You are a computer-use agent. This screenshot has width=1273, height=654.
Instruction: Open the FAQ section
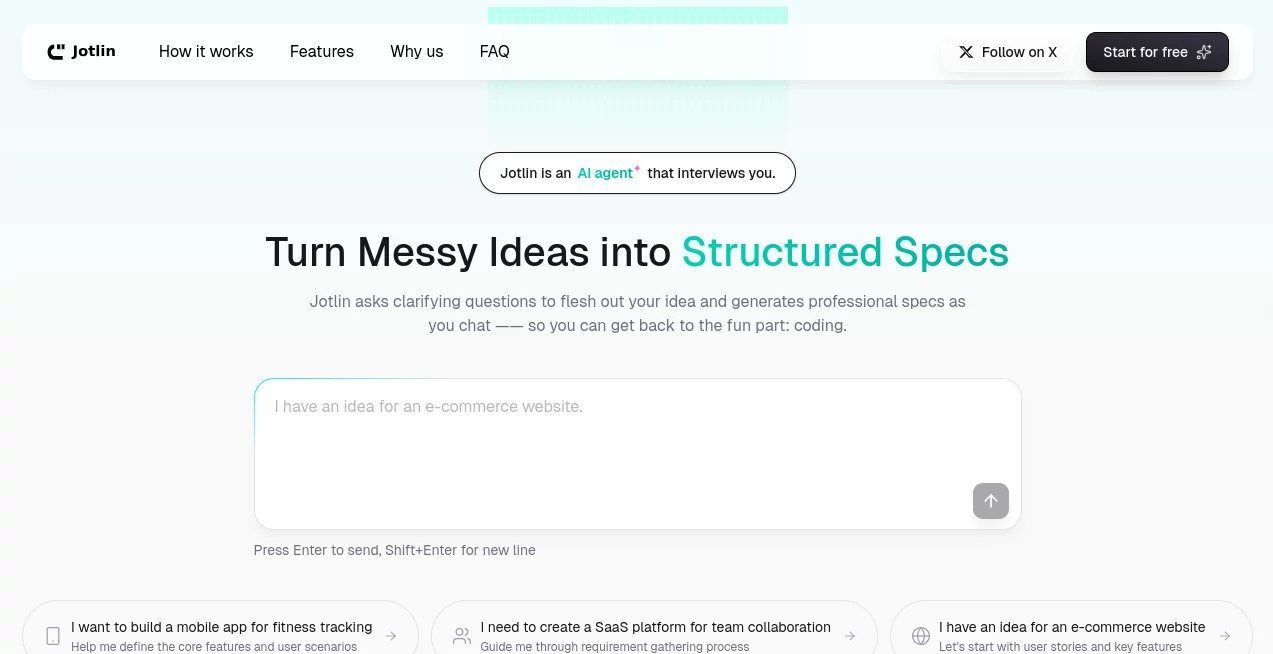[494, 51]
